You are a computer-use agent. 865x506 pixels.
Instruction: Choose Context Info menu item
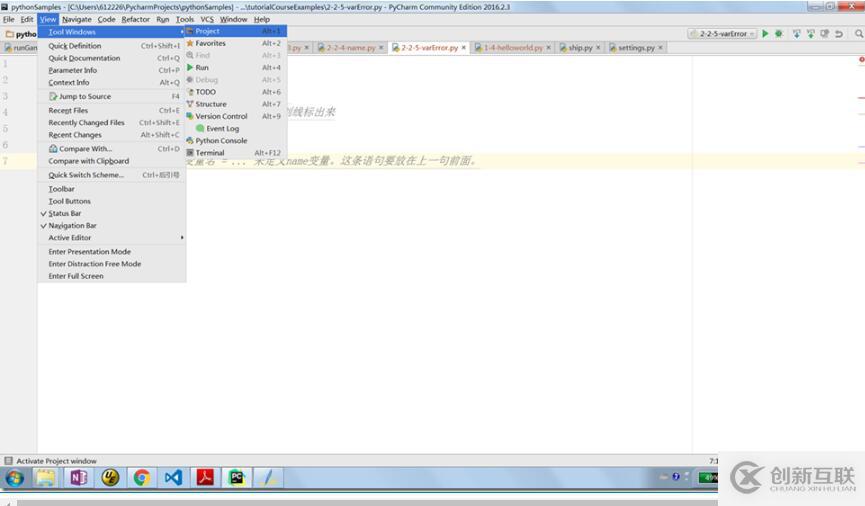pos(111,82)
